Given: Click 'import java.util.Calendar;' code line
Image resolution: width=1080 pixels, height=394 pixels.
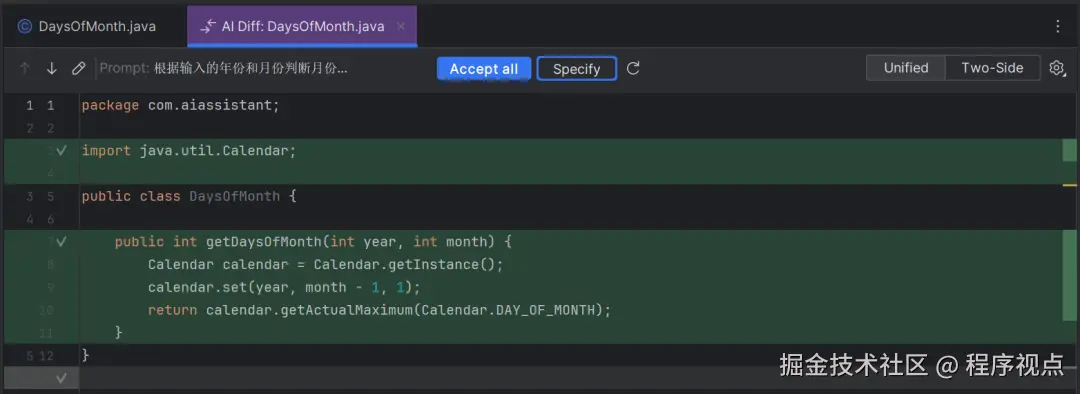Looking at the screenshot, I should 189,150.
